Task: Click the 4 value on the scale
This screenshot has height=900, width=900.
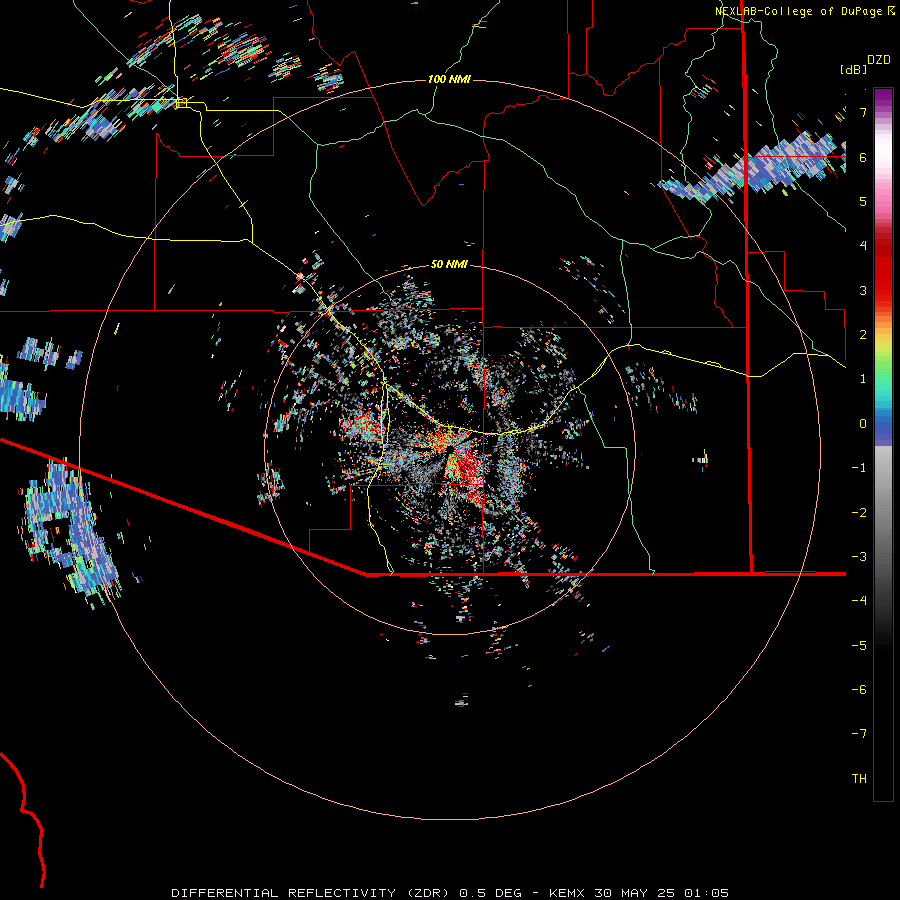Action: 863,246
